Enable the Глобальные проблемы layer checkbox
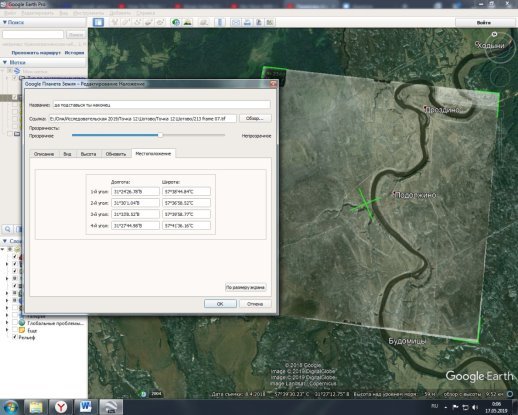Image resolution: width=518 pixels, height=415 pixels. coord(14,323)
